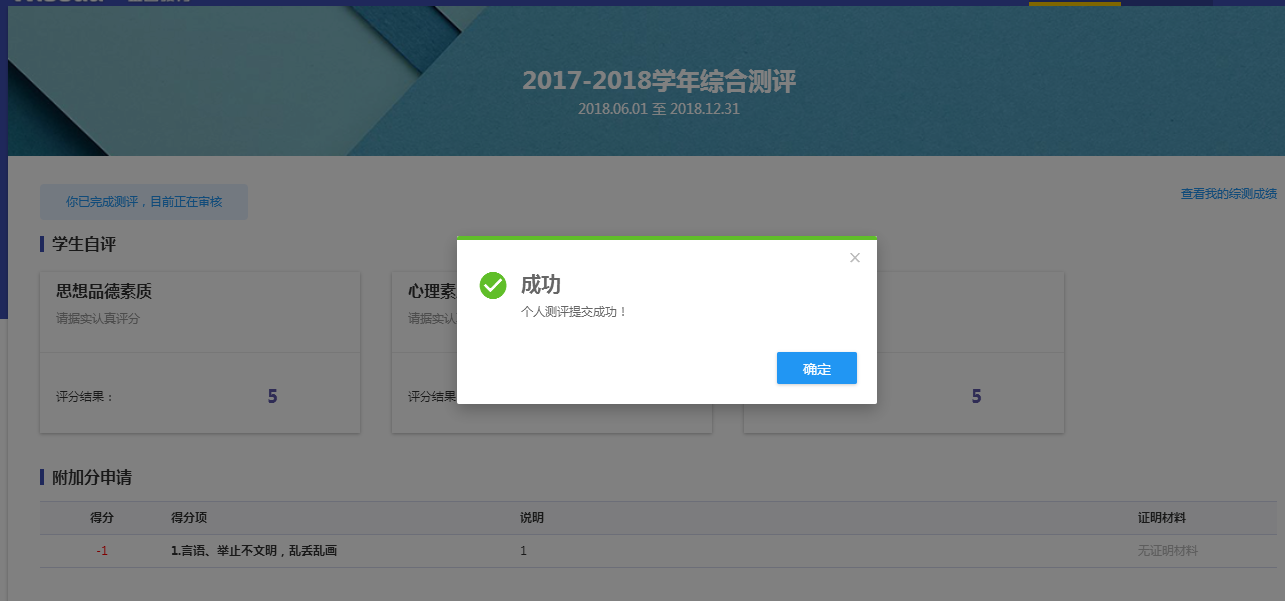Click the 2017-2018学年综合测评 banner title
The image size is (1285, 601).
click(x=659, y=82)
